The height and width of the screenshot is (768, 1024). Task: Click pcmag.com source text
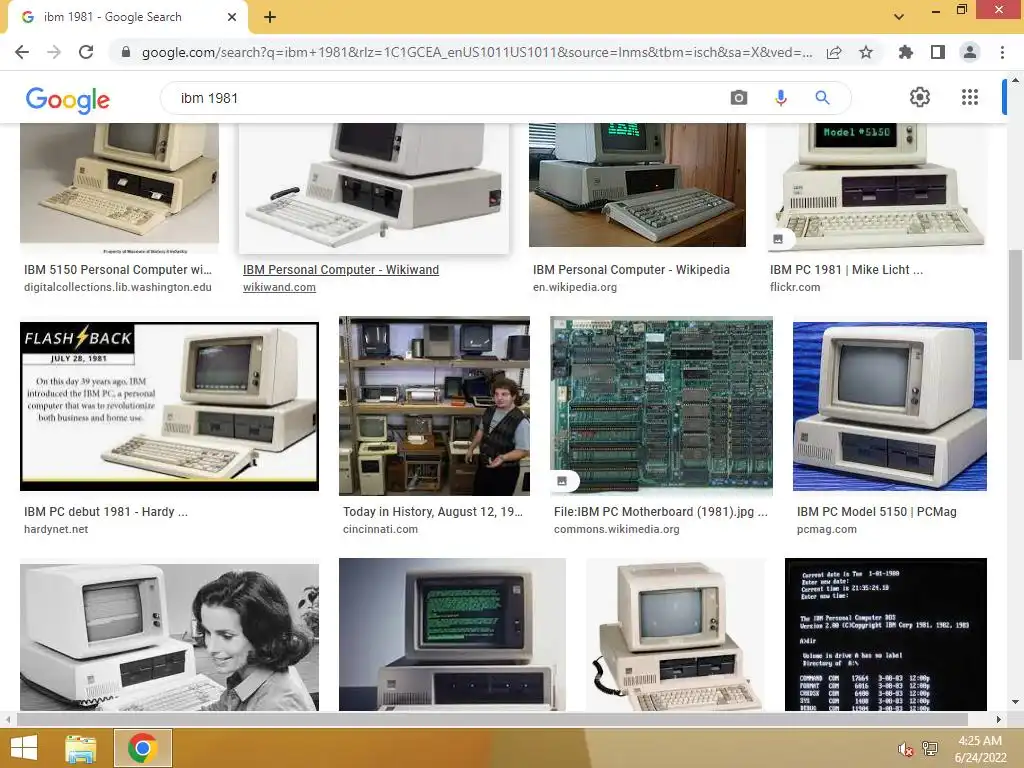tap(827, 530)
